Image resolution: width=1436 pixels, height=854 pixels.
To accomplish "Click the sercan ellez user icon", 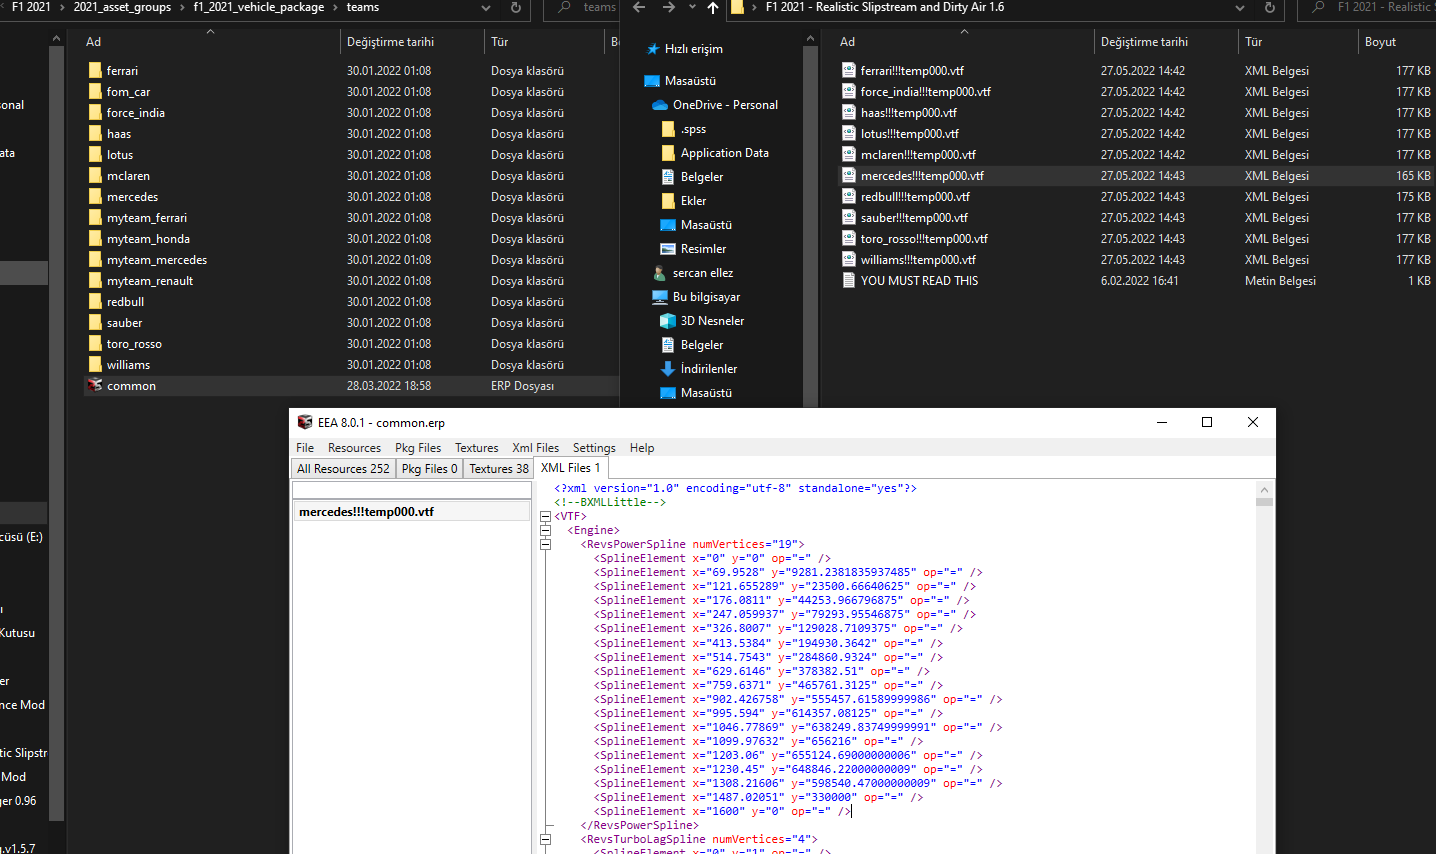I will [x=660, y=273].
